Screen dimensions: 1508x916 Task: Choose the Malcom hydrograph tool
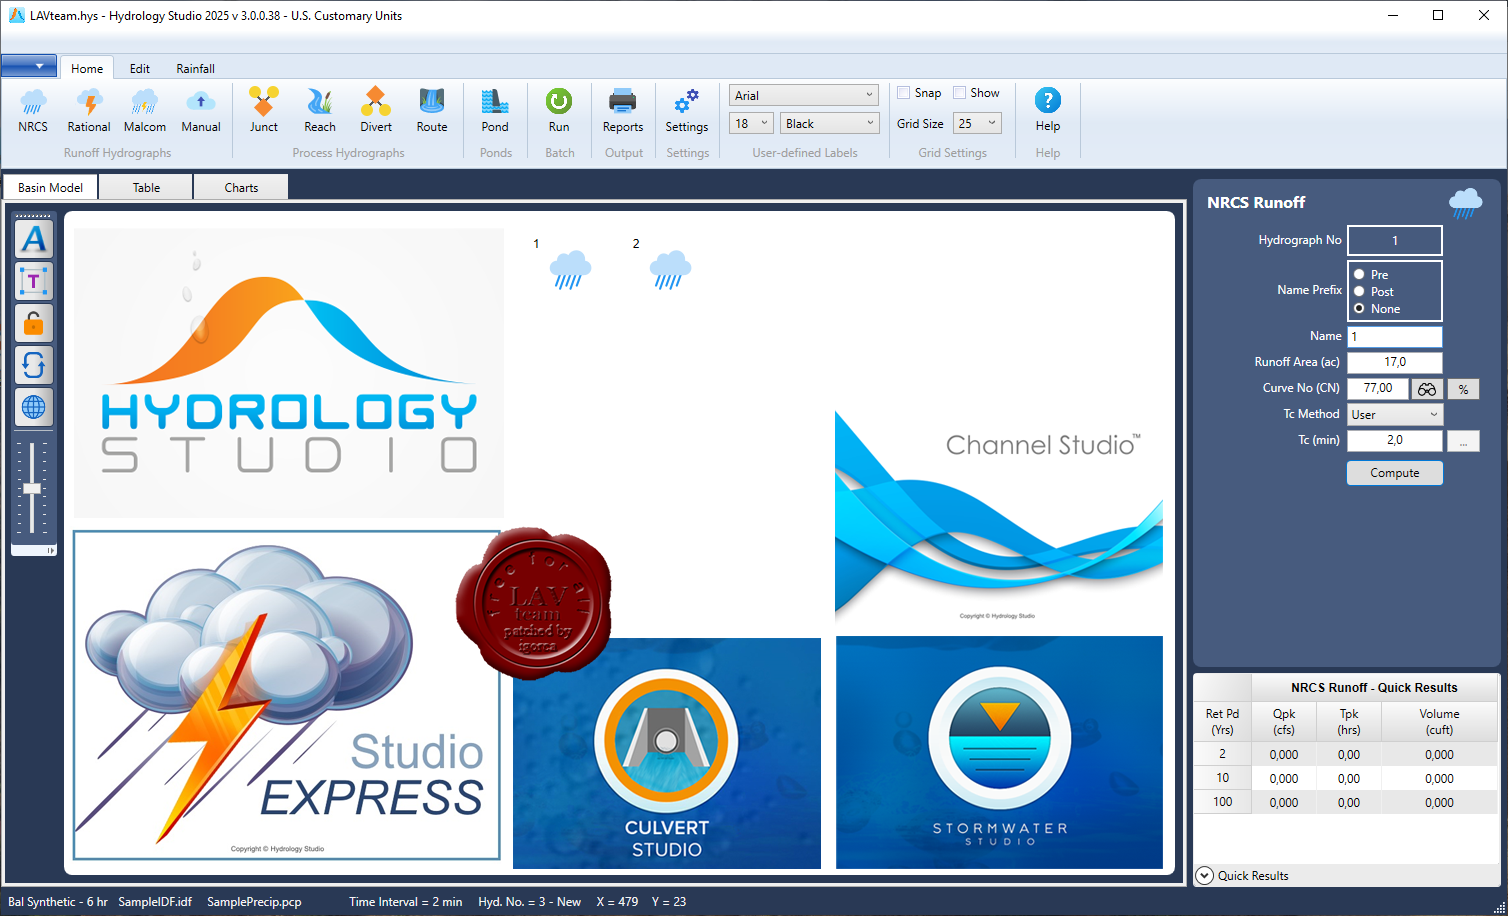(x=145, y=110)
